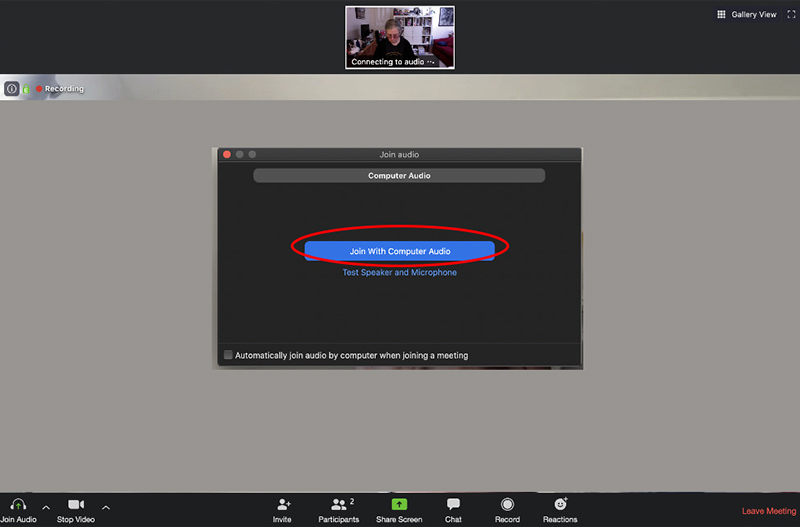Close the Join audio dialog

pyautogui.click(x=227, y=154)
